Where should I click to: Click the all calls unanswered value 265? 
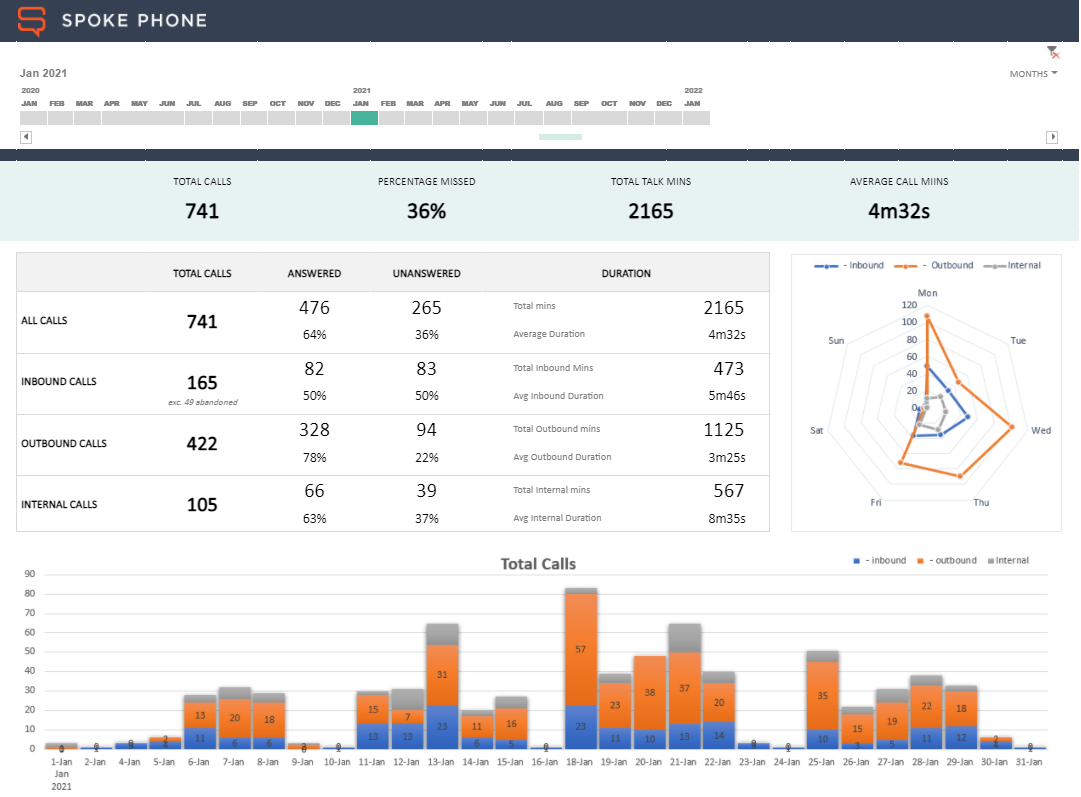pos(426,307)
